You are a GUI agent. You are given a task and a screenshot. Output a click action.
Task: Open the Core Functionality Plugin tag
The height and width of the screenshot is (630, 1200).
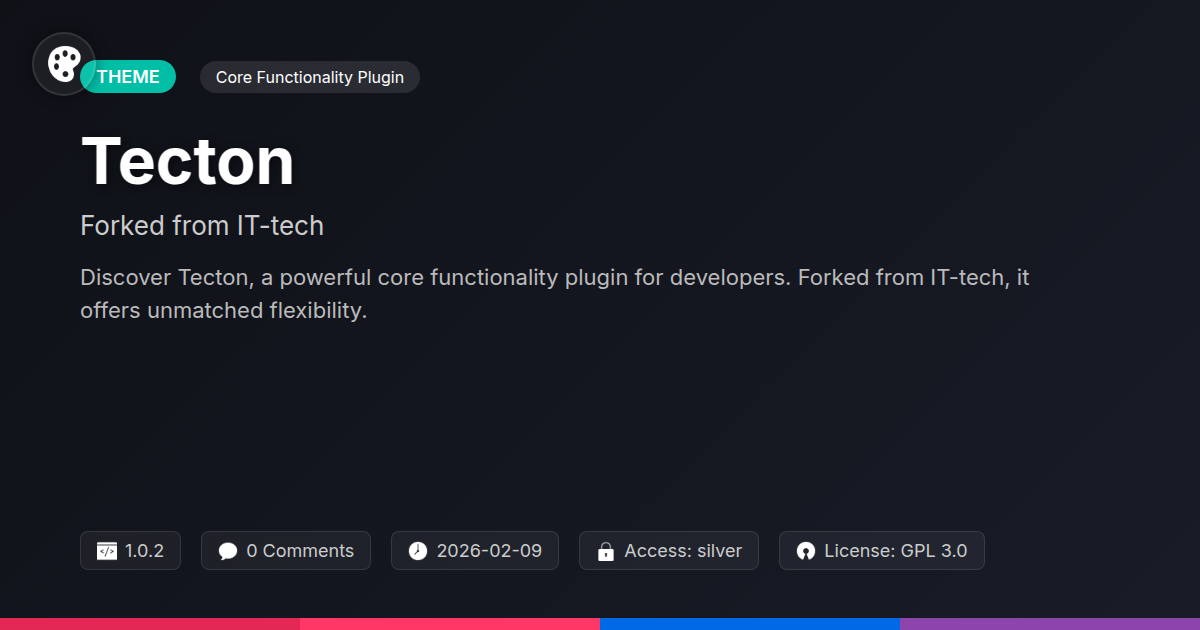click(309, 77)
